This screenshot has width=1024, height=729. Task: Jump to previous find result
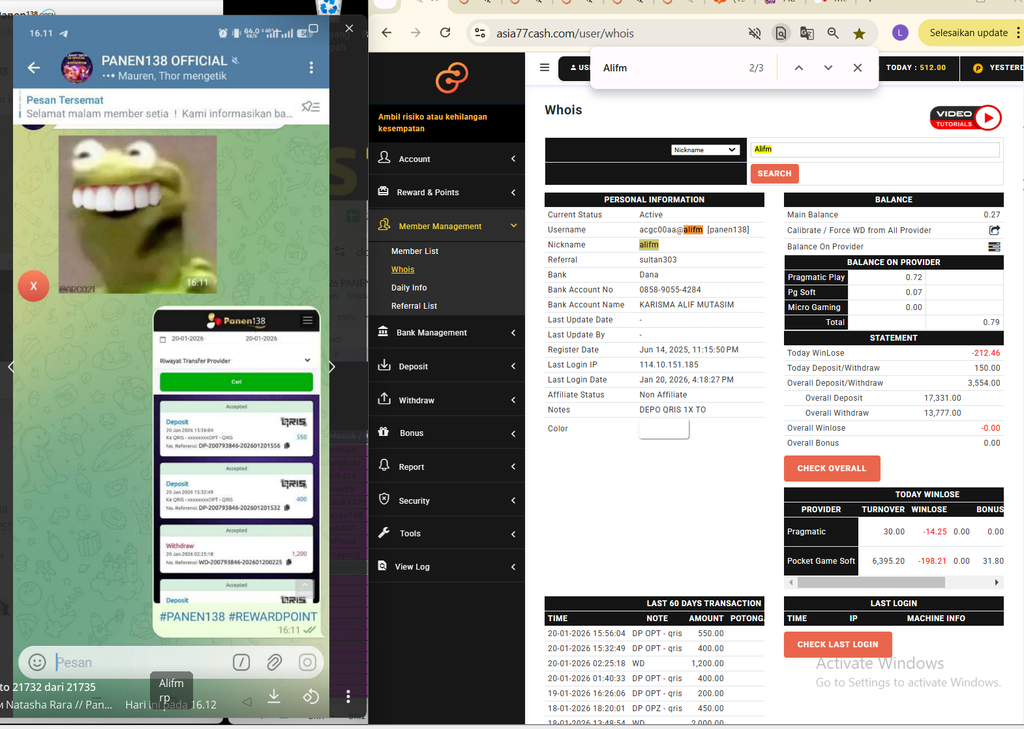(x=799, y=68)
